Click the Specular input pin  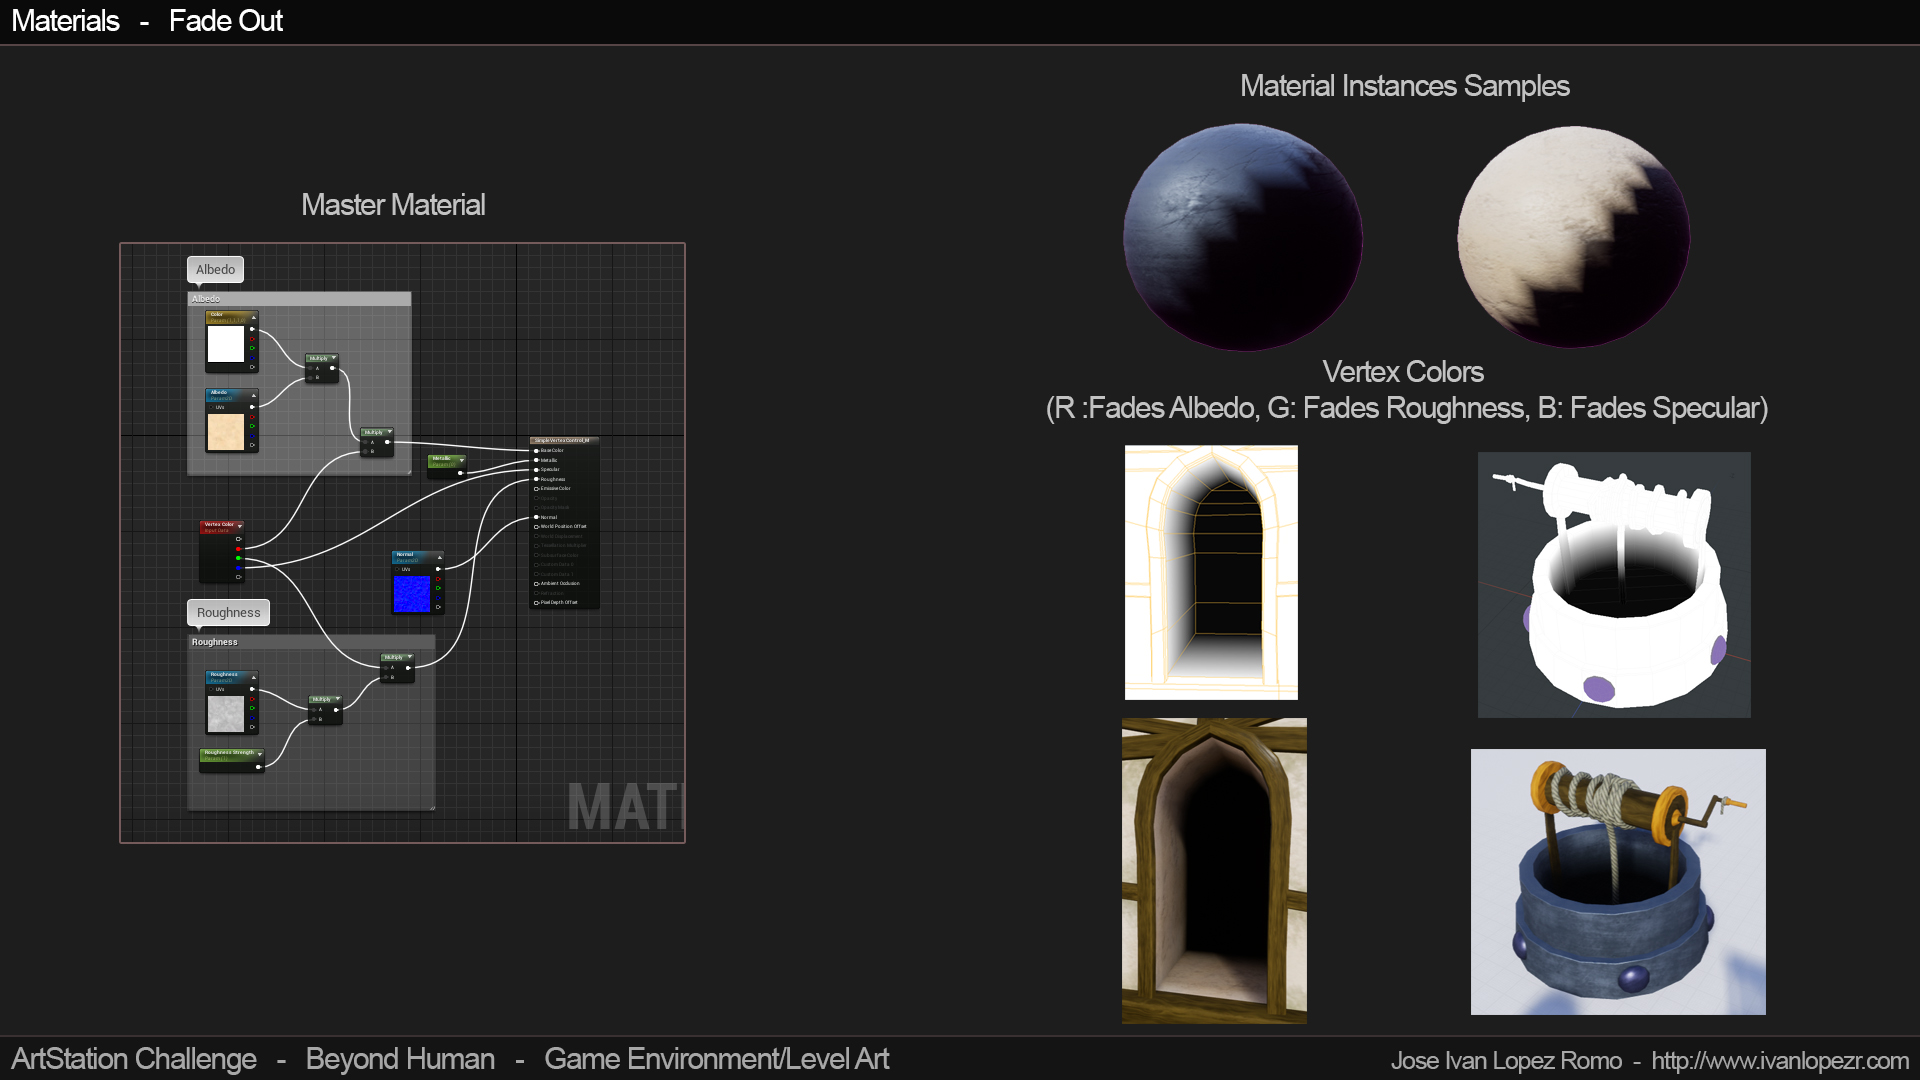coord(537,470)
